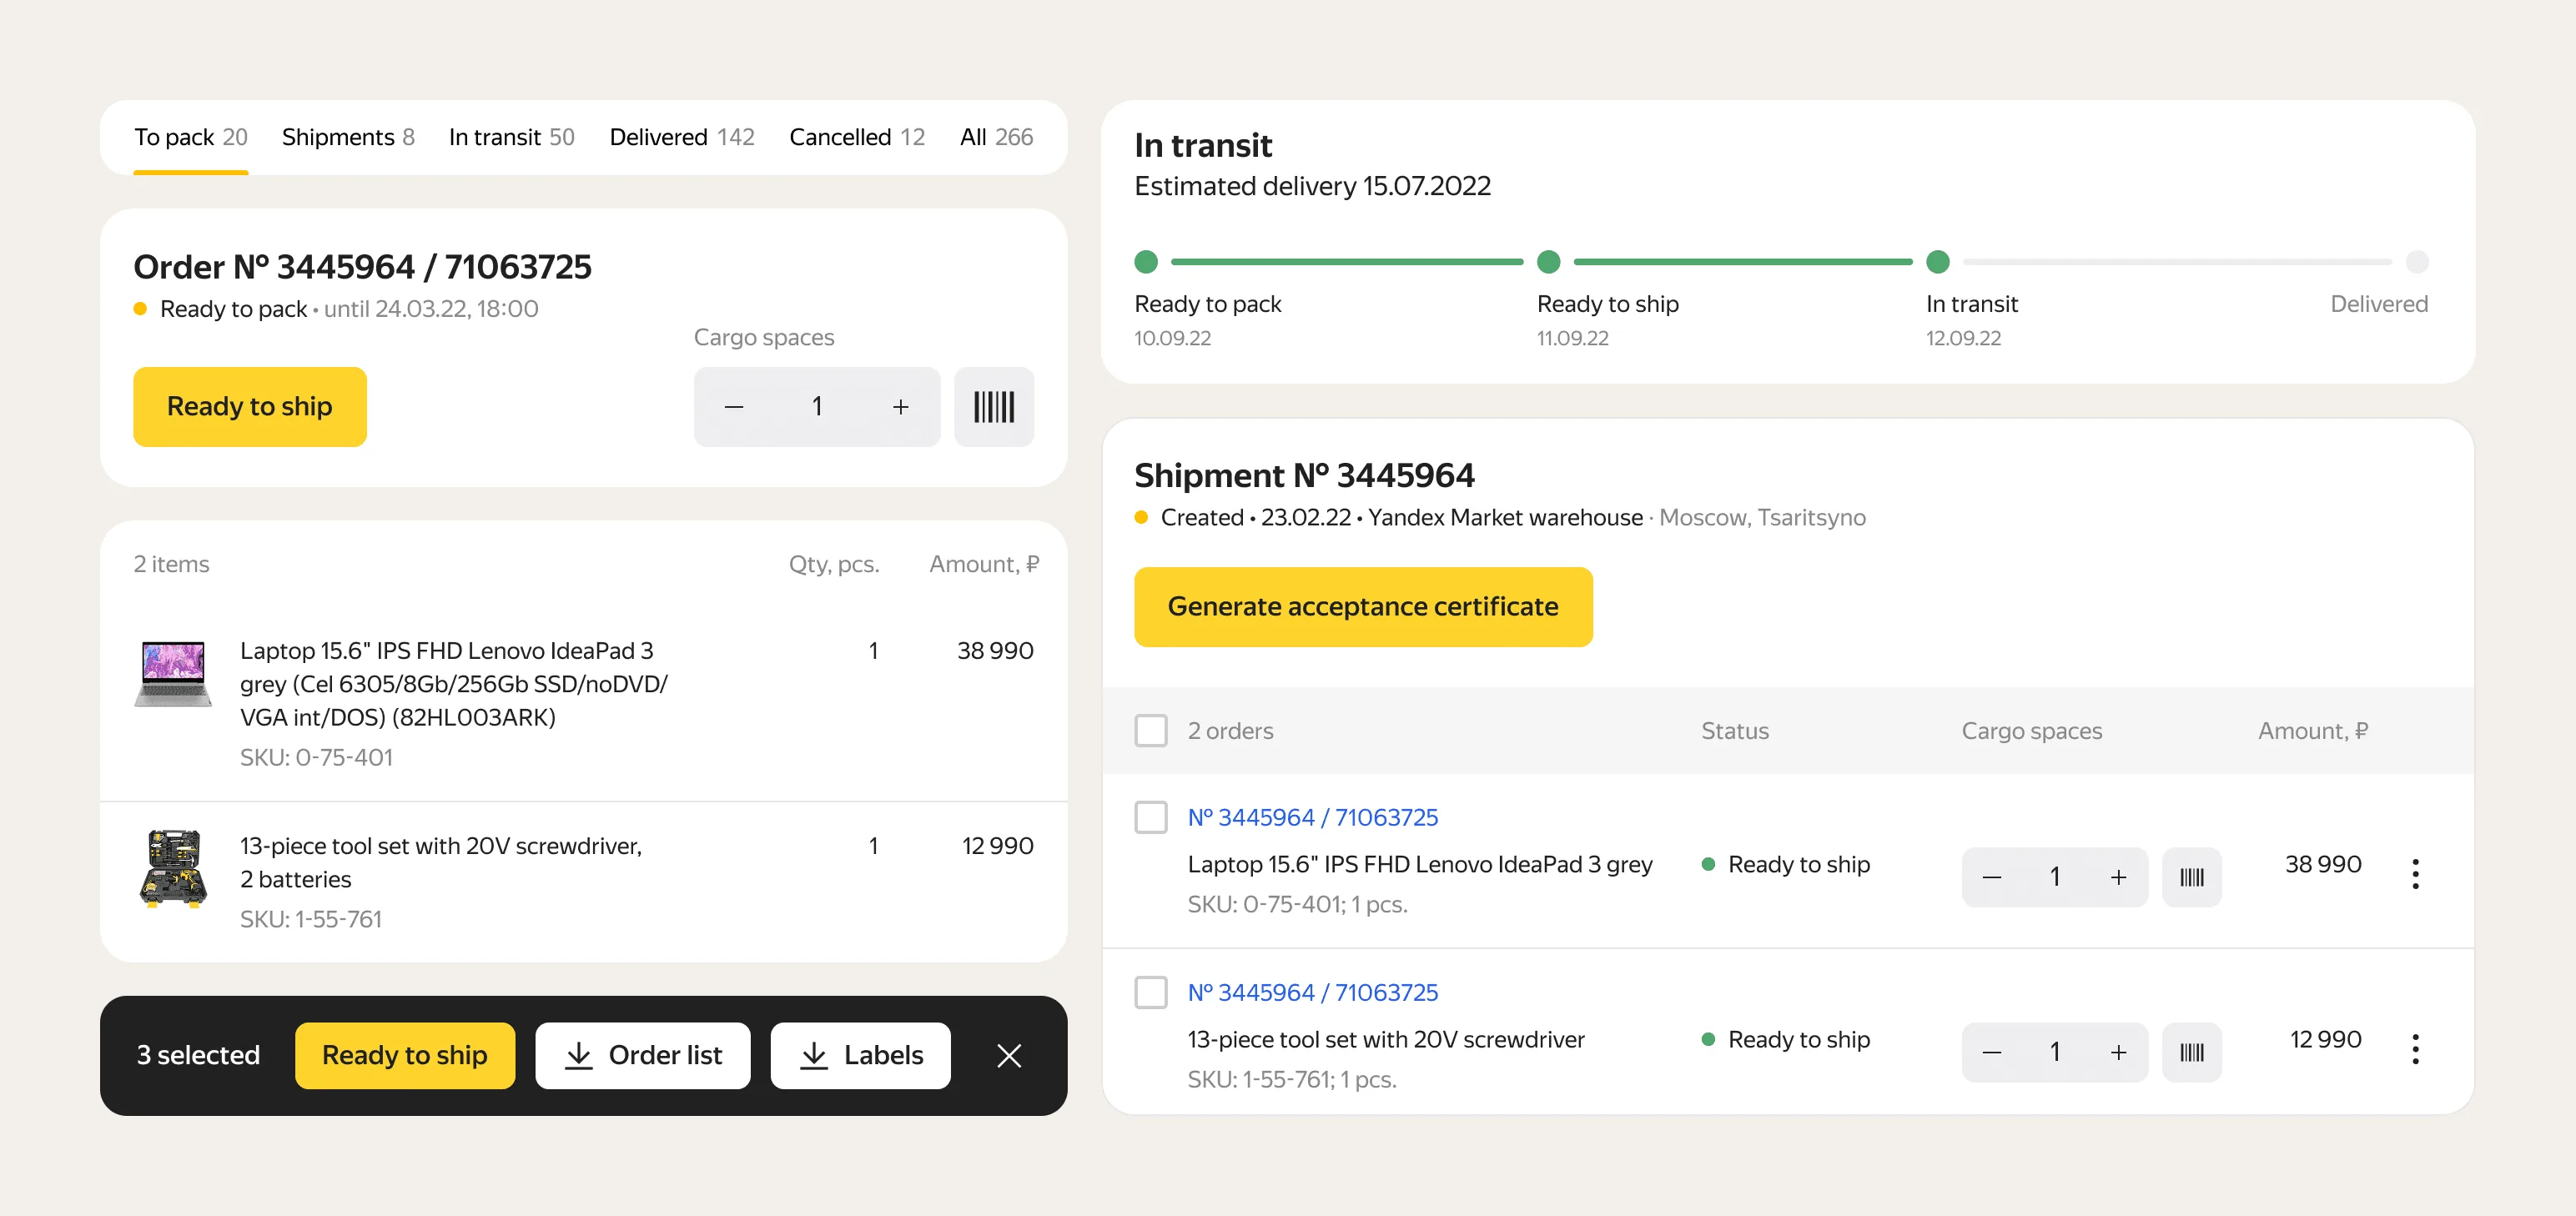The image size is (2576, 1216).
Task: Click SKU: 0-75-401 text
Action: pyautogui.click(x=316, y=757)
